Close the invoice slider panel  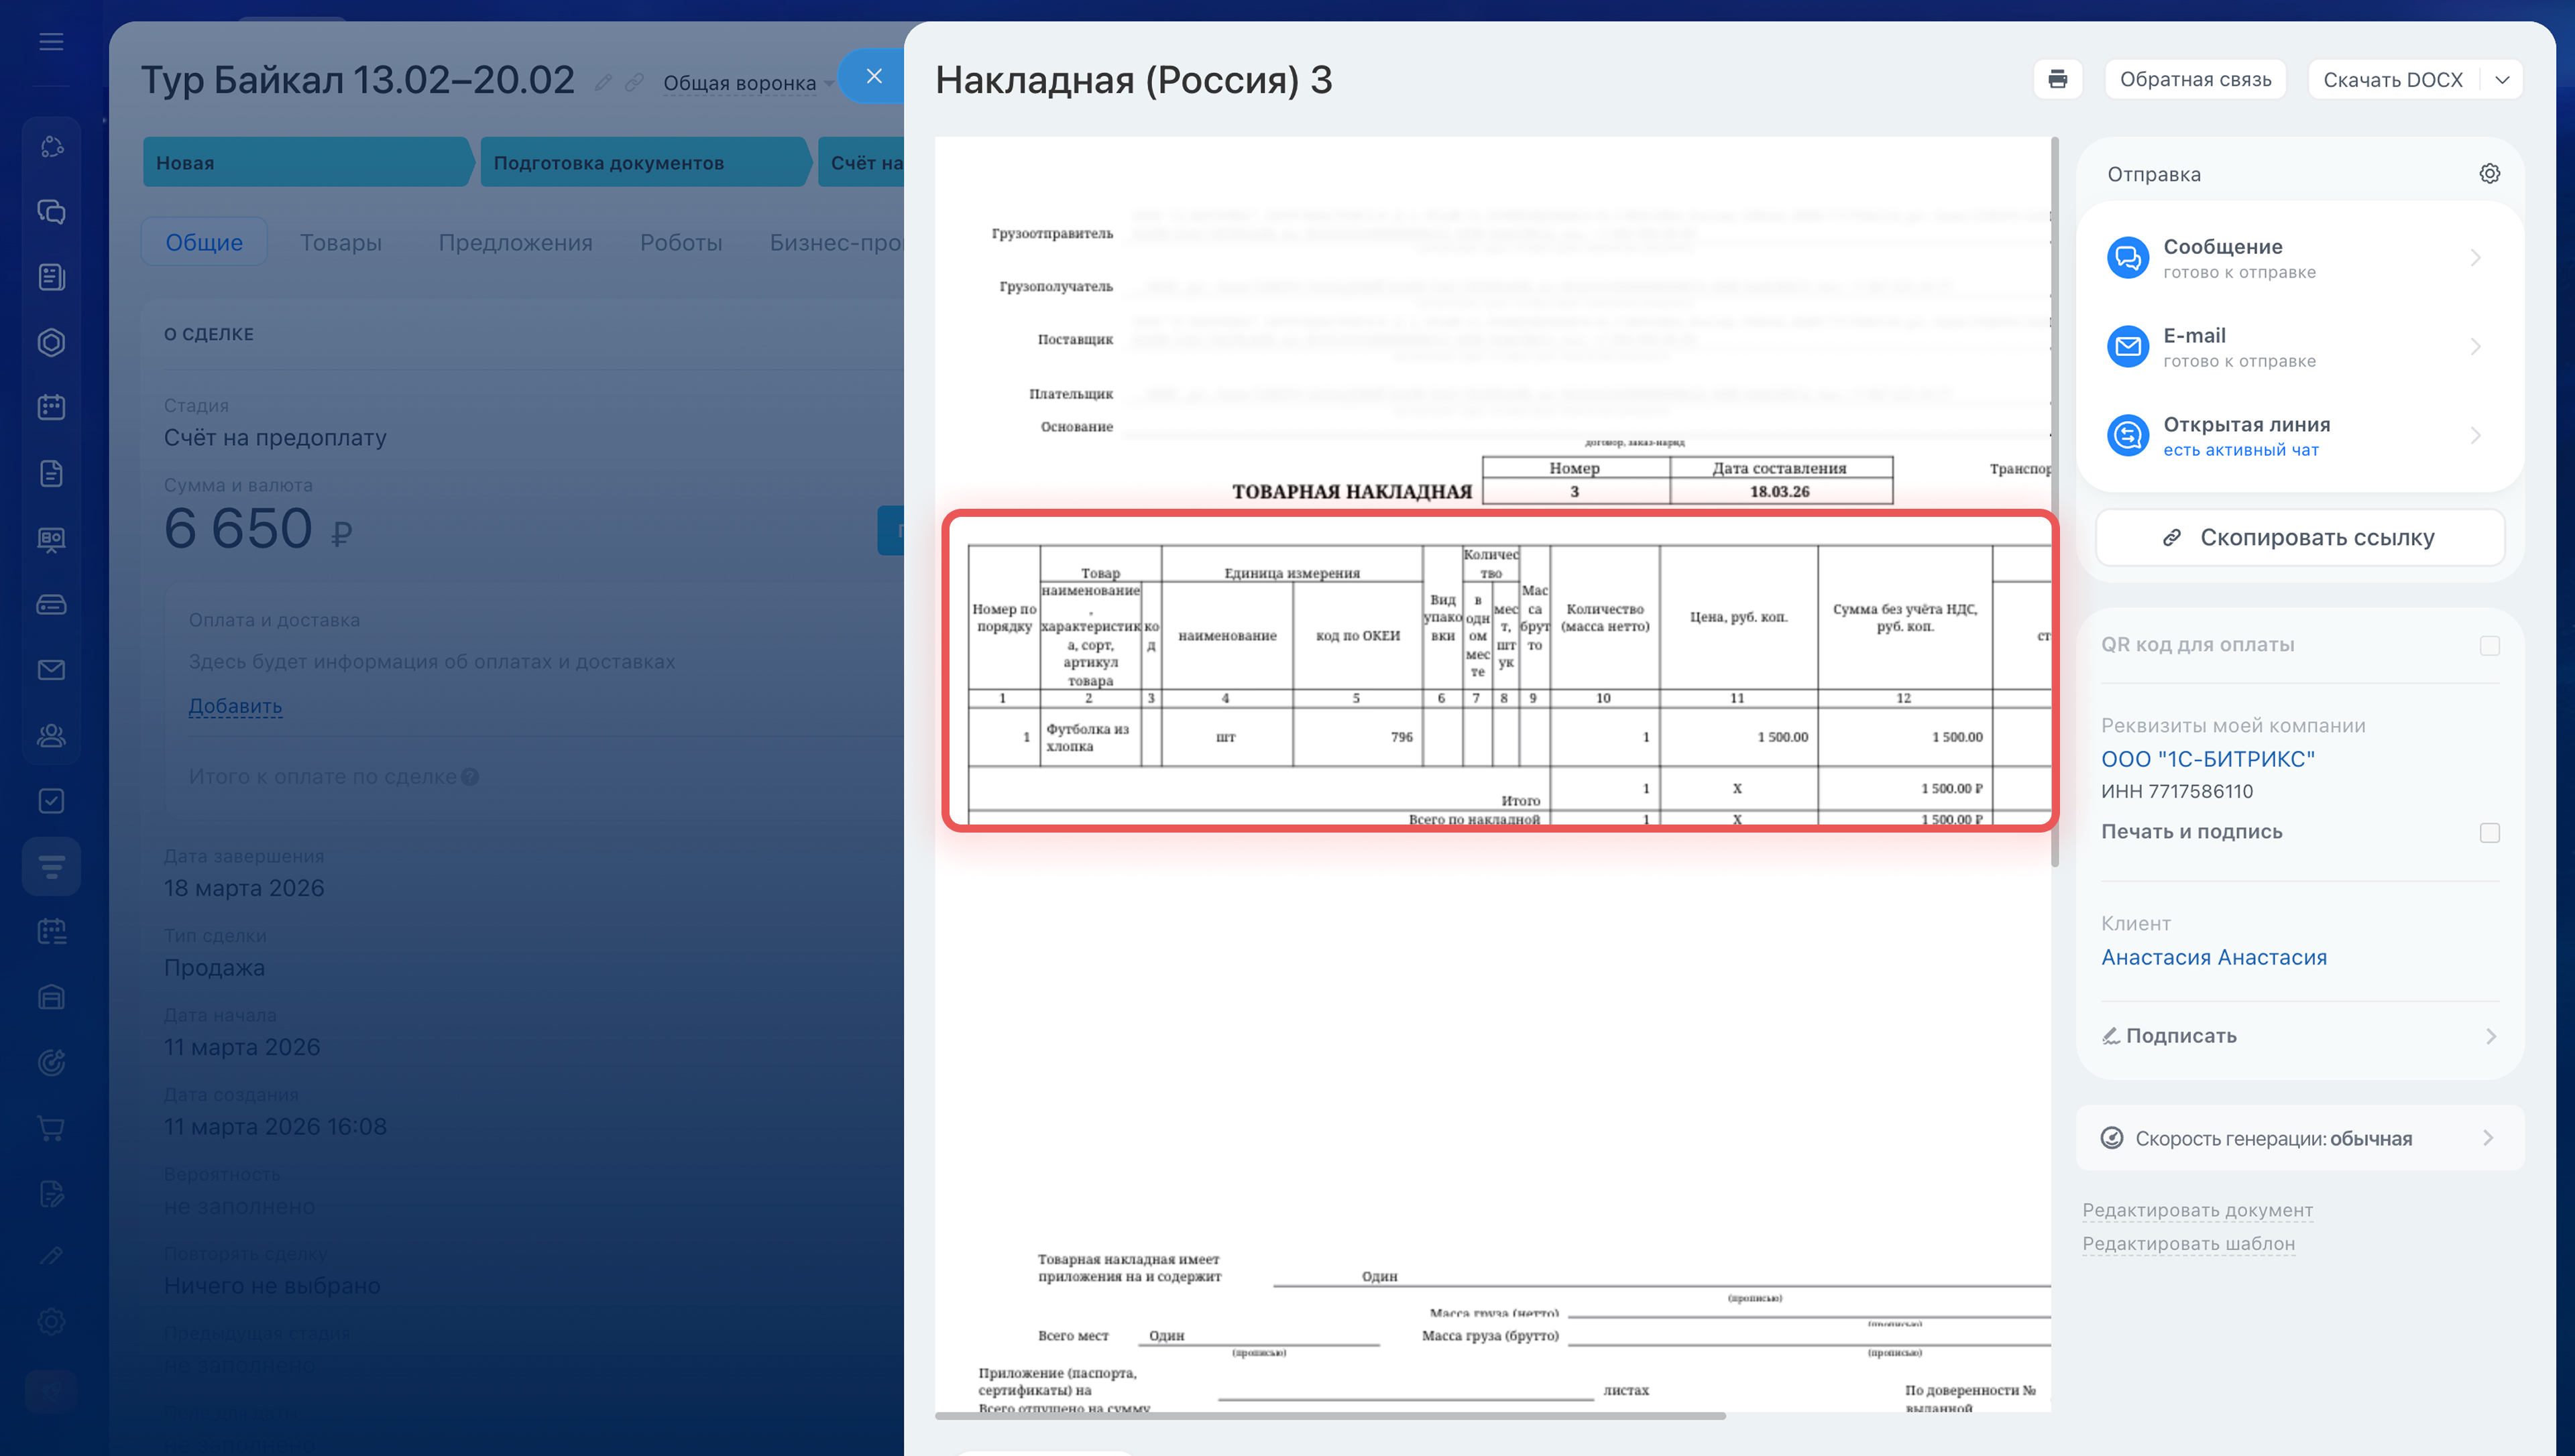point(873,76)
